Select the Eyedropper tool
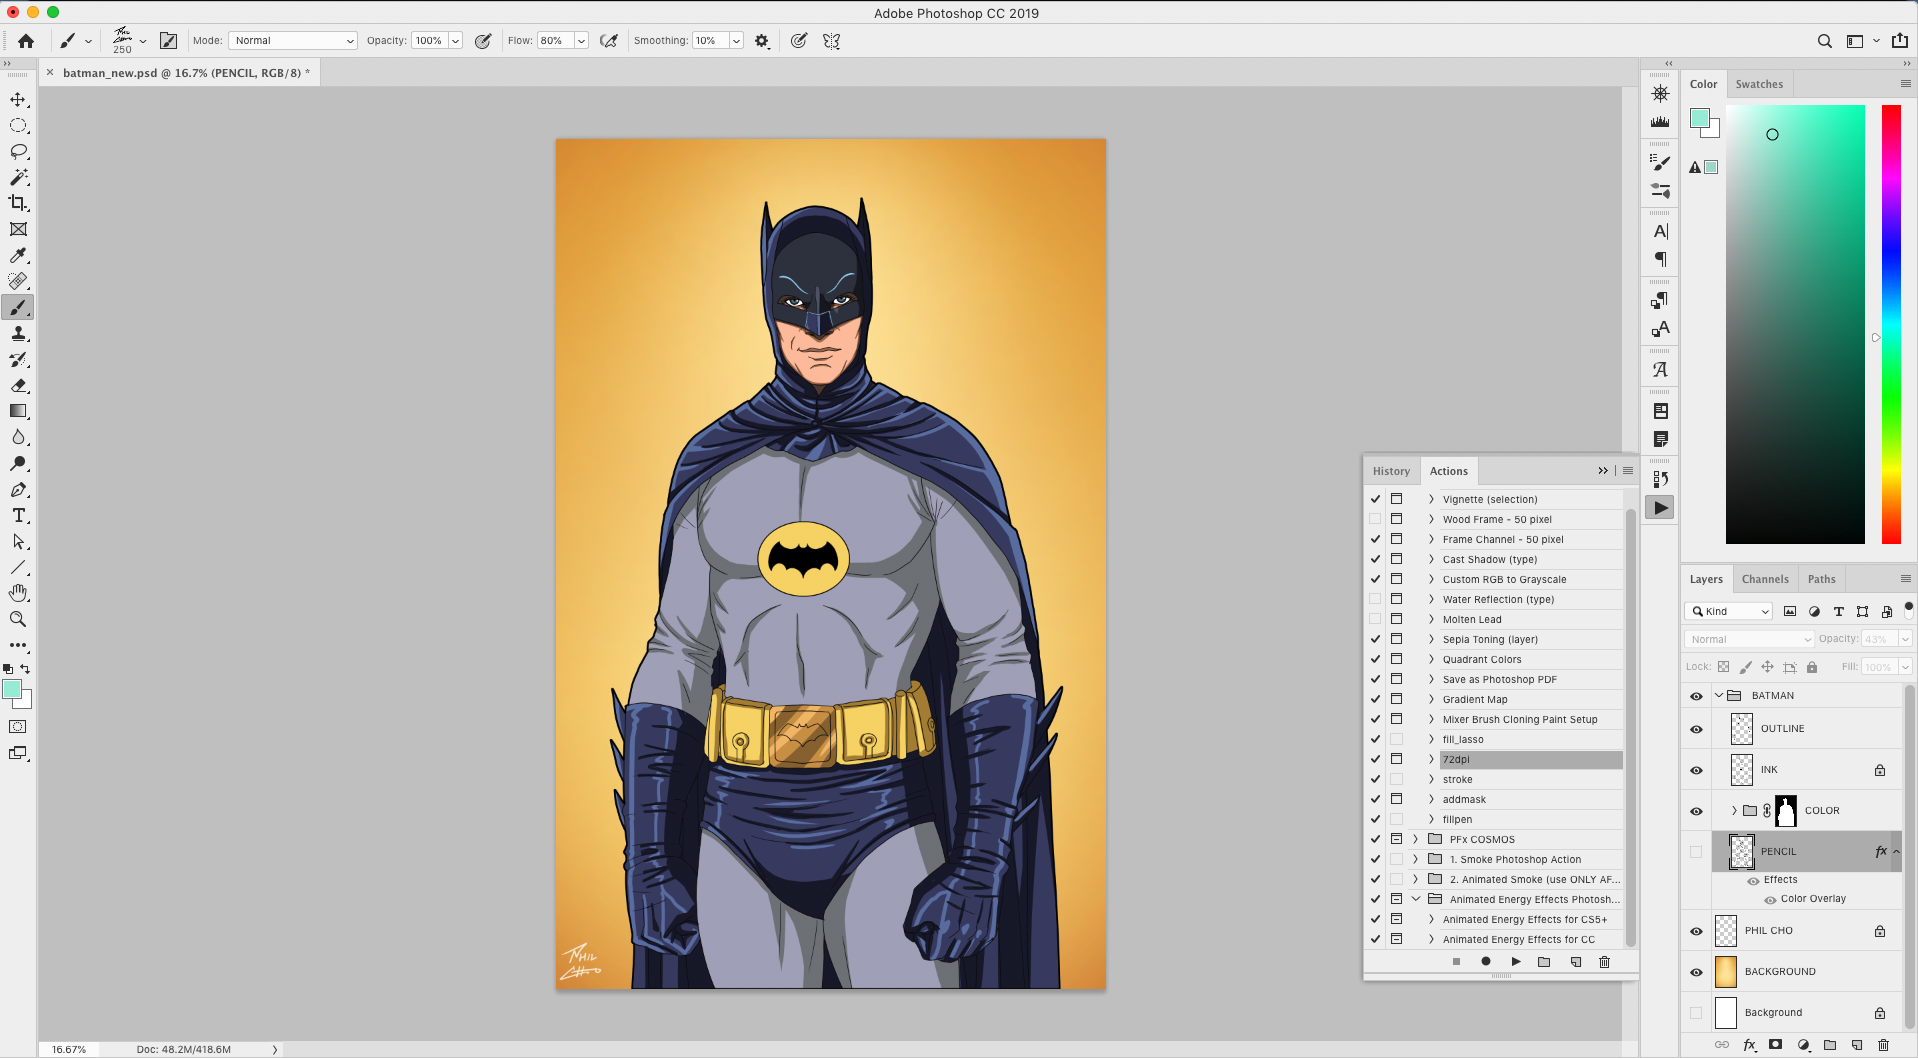 tap(18, 256)
